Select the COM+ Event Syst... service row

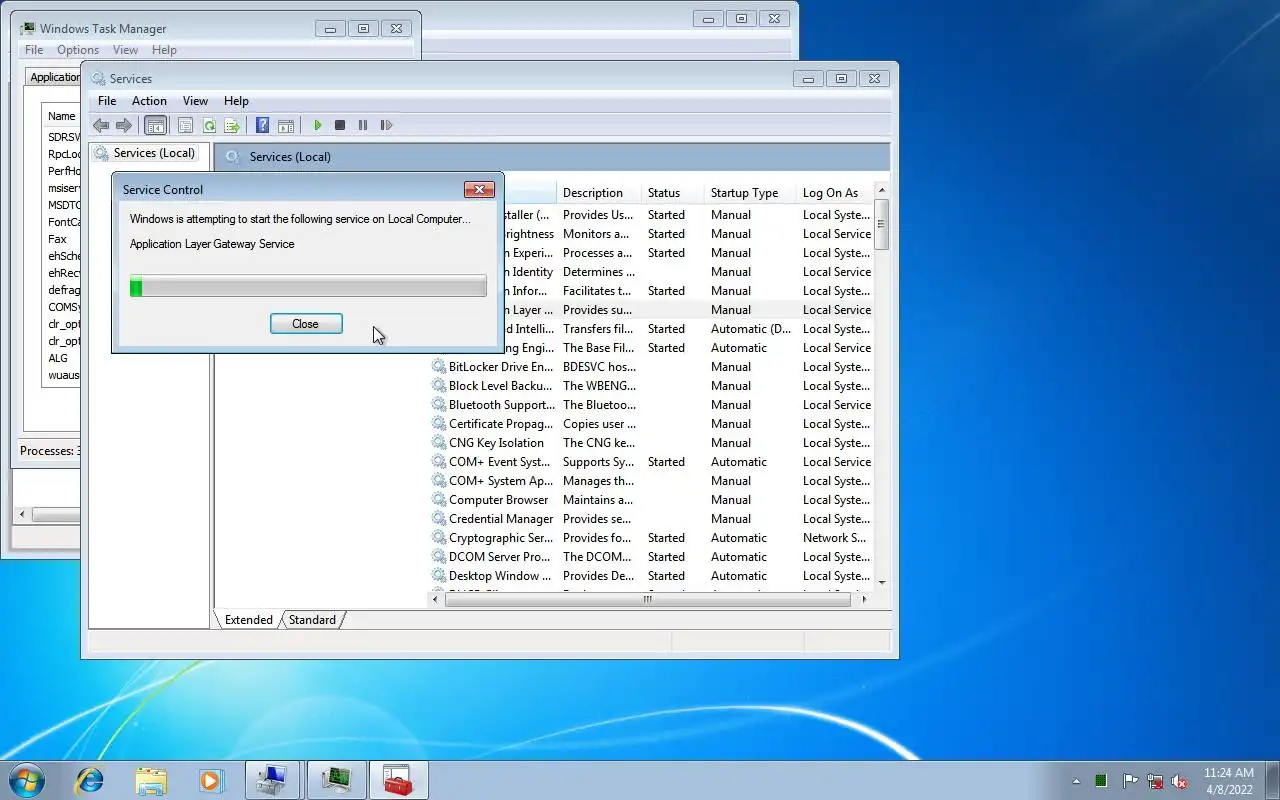(x=650, y=462)
